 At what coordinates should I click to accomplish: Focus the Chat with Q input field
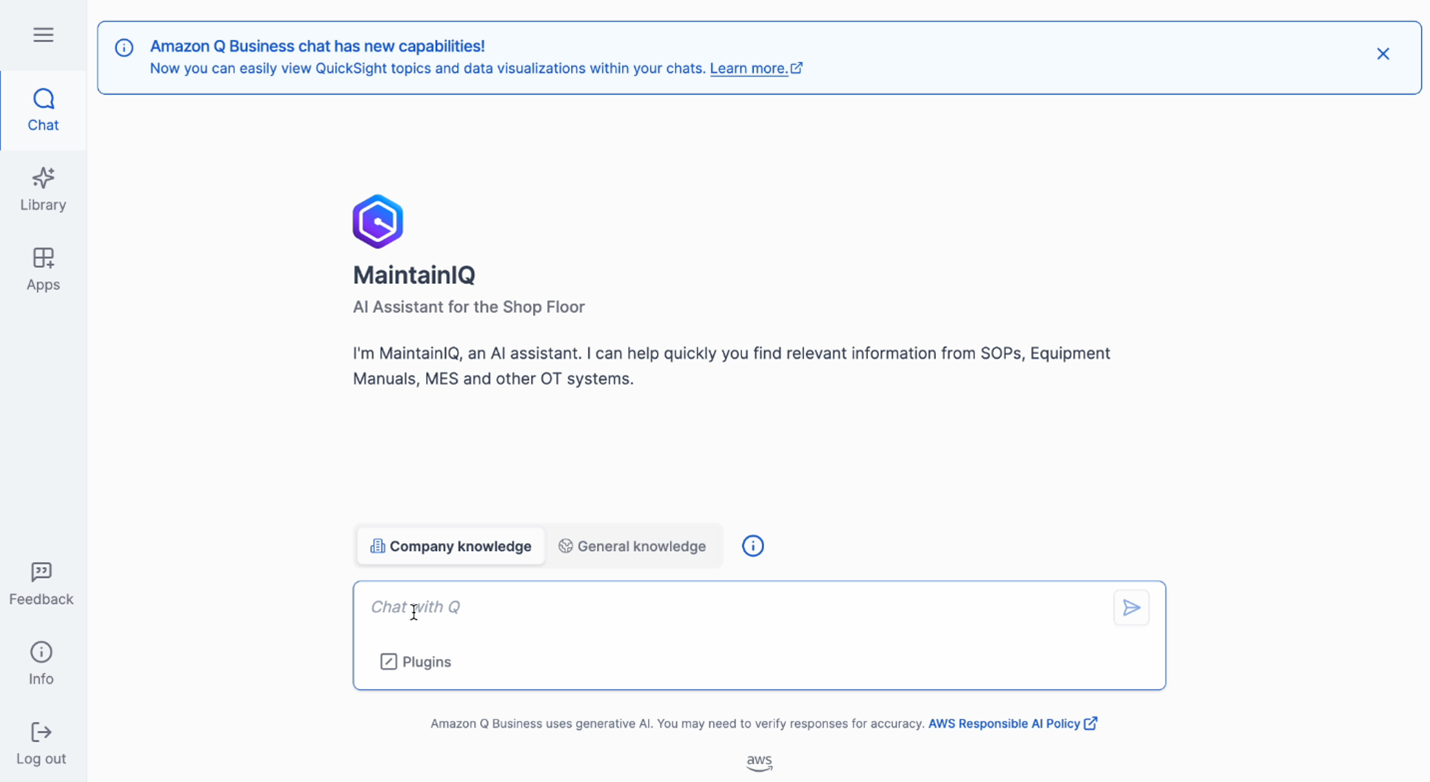736,607
